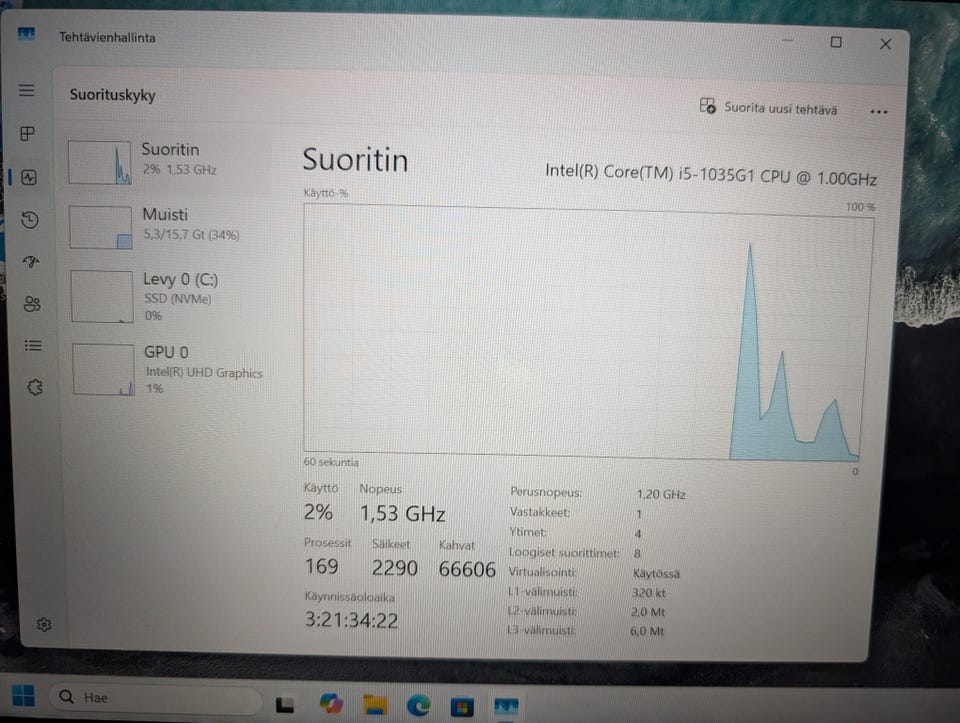Select the Performance page sidebar icon
The width and height of the screenshot is (960, 723).
coord(29,178)
